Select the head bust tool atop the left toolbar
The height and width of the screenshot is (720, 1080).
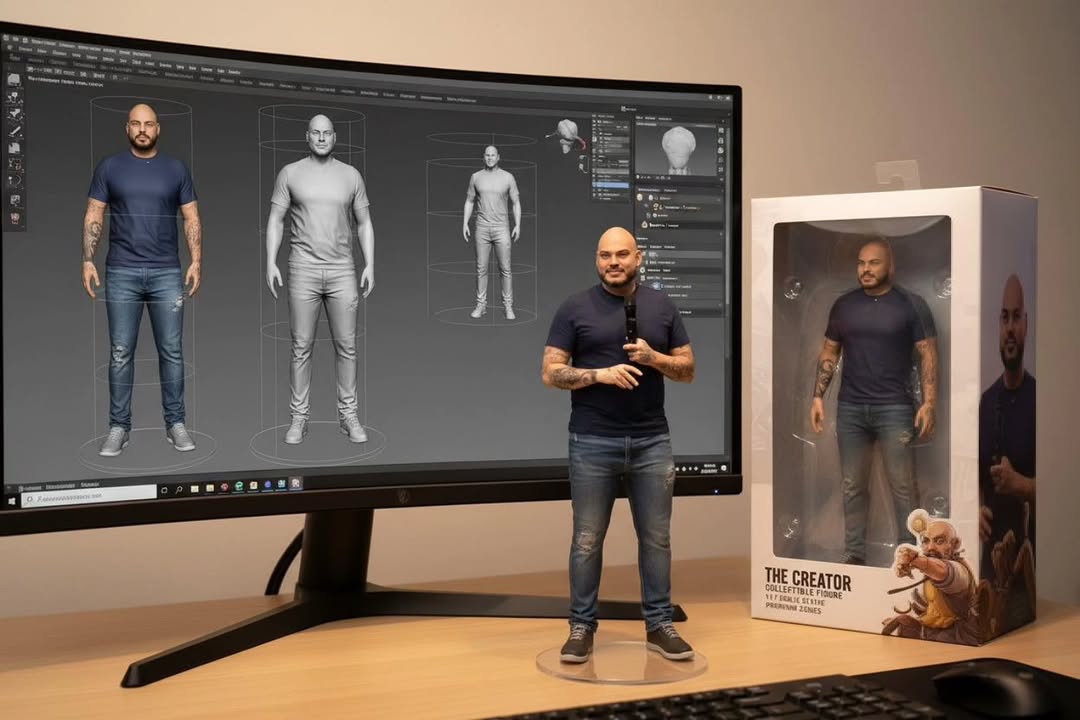14,79
